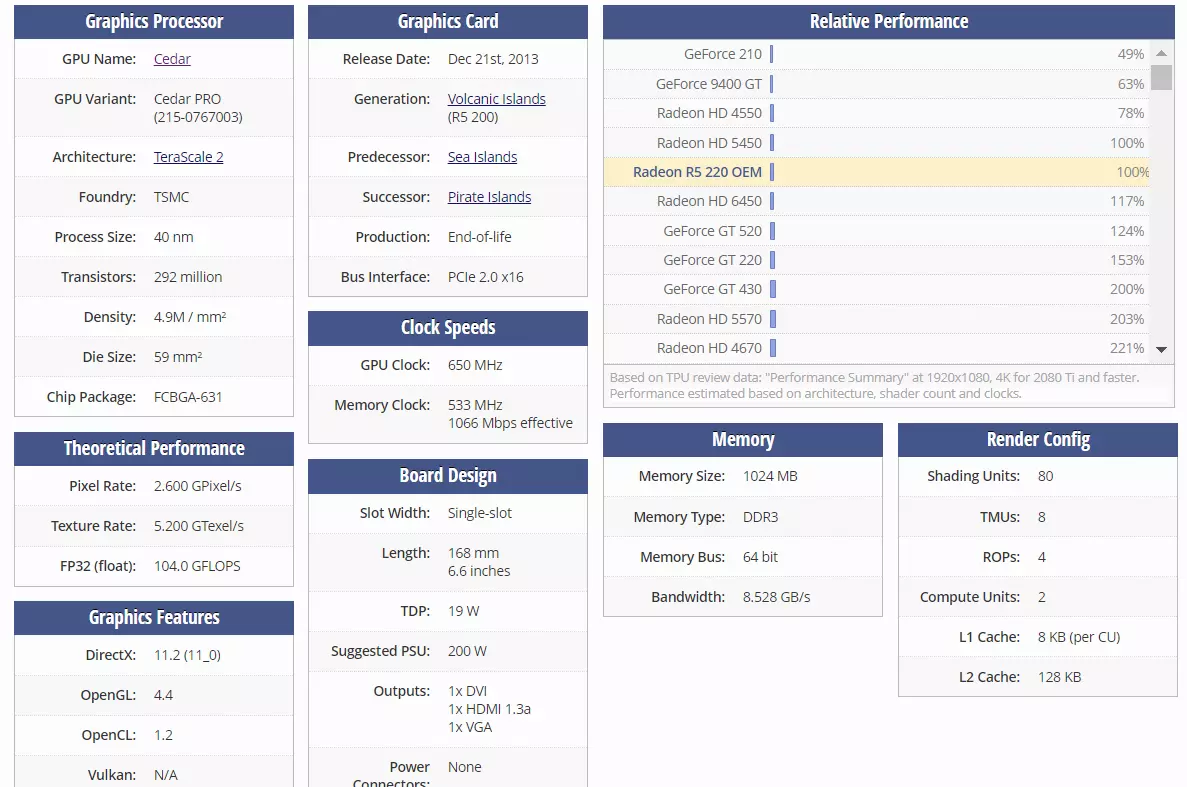This screenshot has width=1187, height=787.
Task: Follow the Volcanic Islands generation link
Action: tap(497, 98)
